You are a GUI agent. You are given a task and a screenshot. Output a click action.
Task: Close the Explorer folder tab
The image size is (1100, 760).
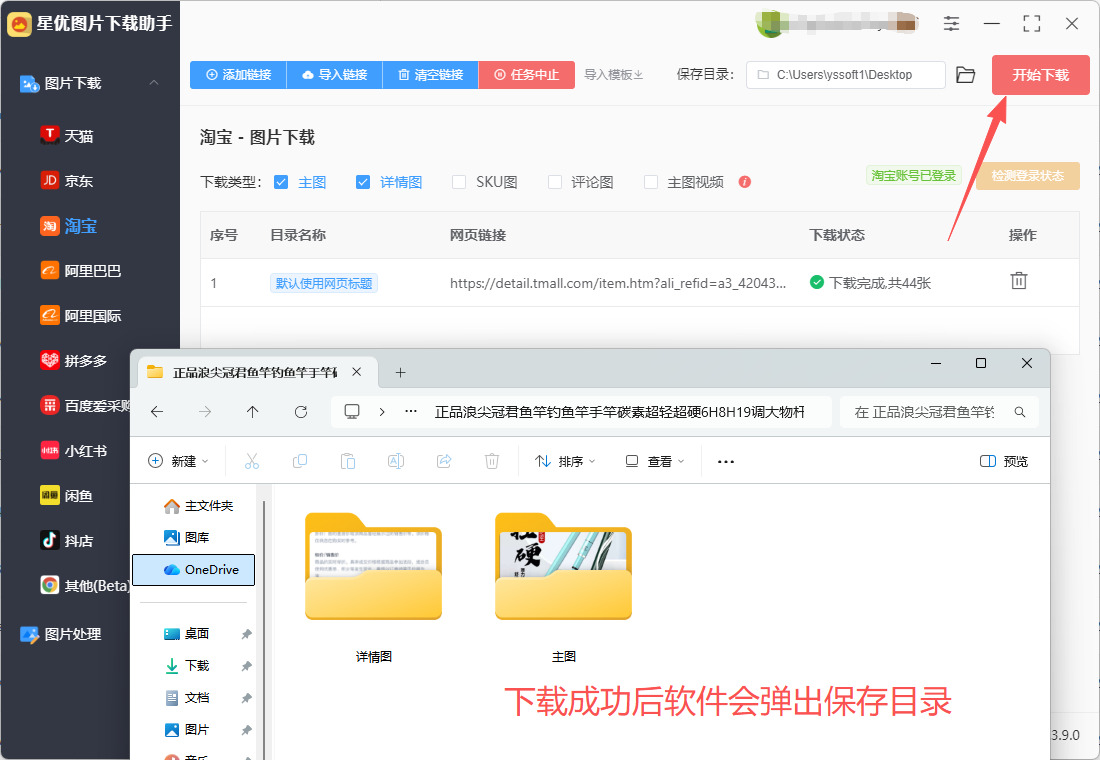point(356,372)
